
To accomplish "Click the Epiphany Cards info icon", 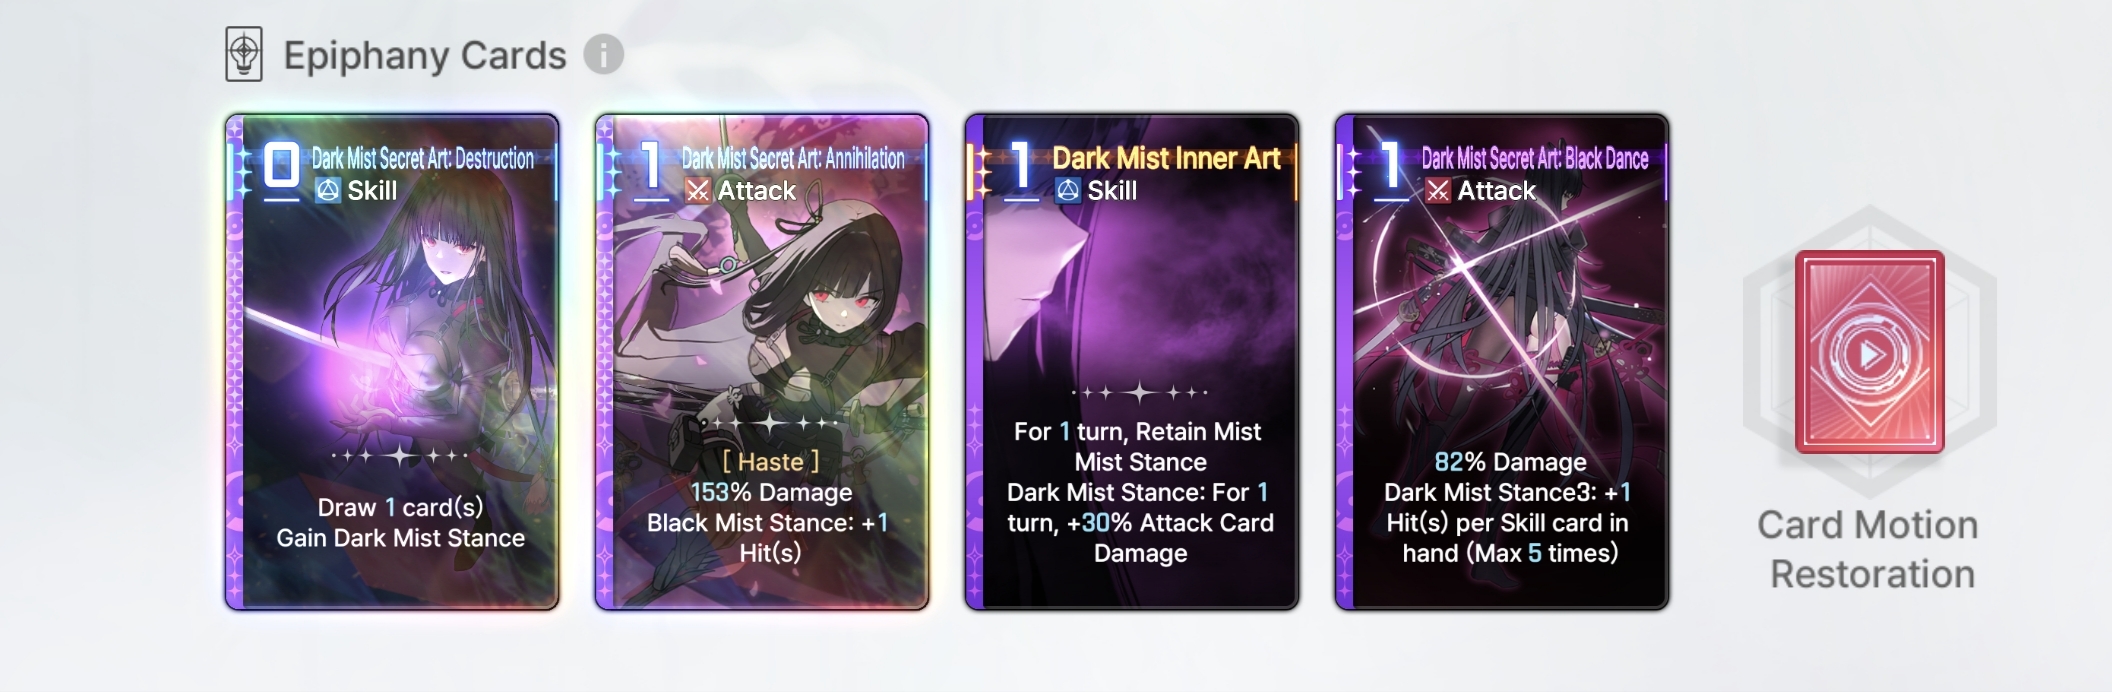I will (603, 54).
